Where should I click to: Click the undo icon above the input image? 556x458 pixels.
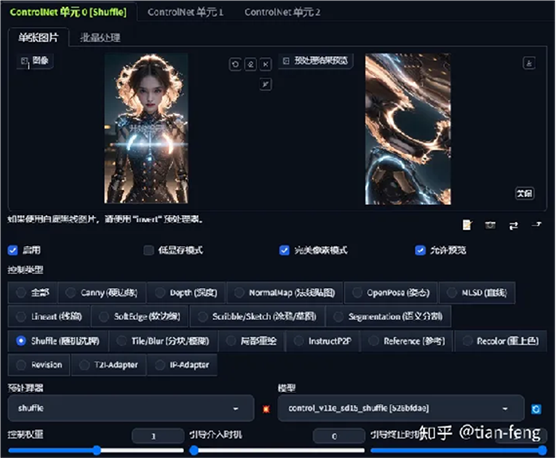(235, 65)
